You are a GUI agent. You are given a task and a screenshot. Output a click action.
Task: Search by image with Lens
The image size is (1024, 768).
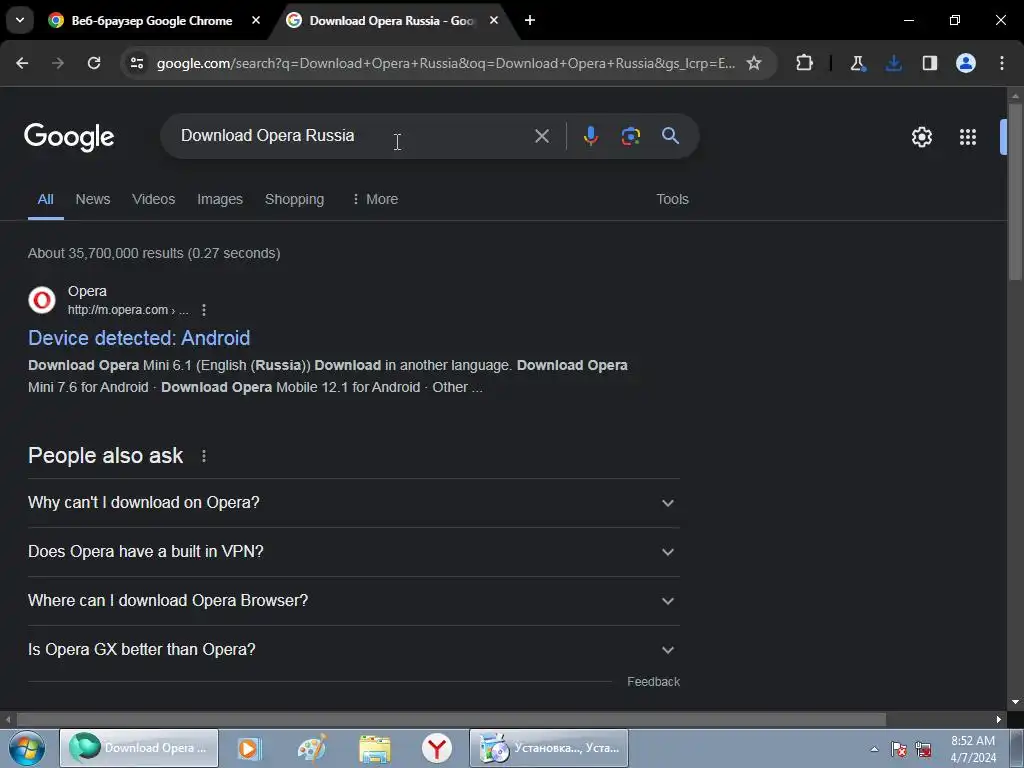pos(630,136)
